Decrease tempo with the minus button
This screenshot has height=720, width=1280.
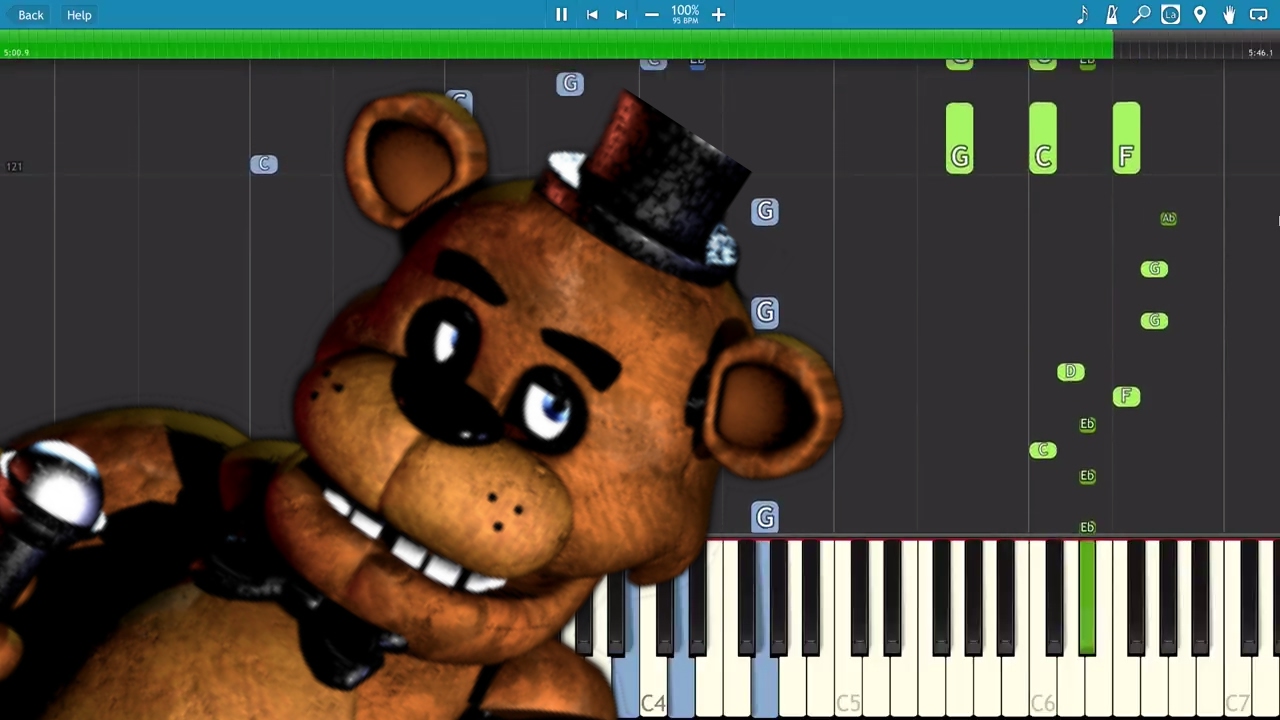click(x=652, y=15)
